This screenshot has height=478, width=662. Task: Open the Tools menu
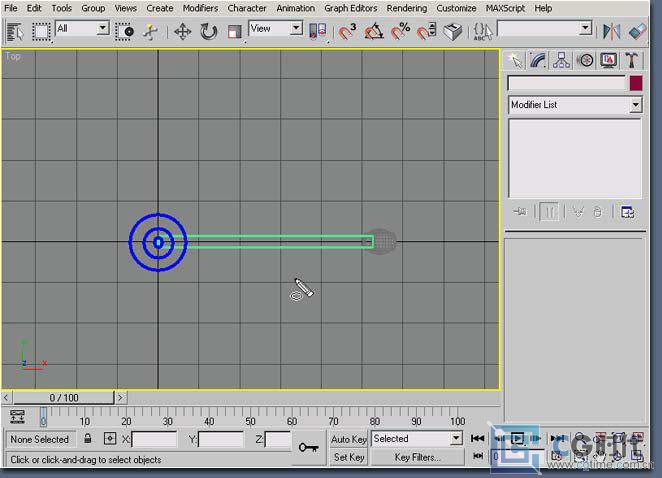click(x=62, y=8)
